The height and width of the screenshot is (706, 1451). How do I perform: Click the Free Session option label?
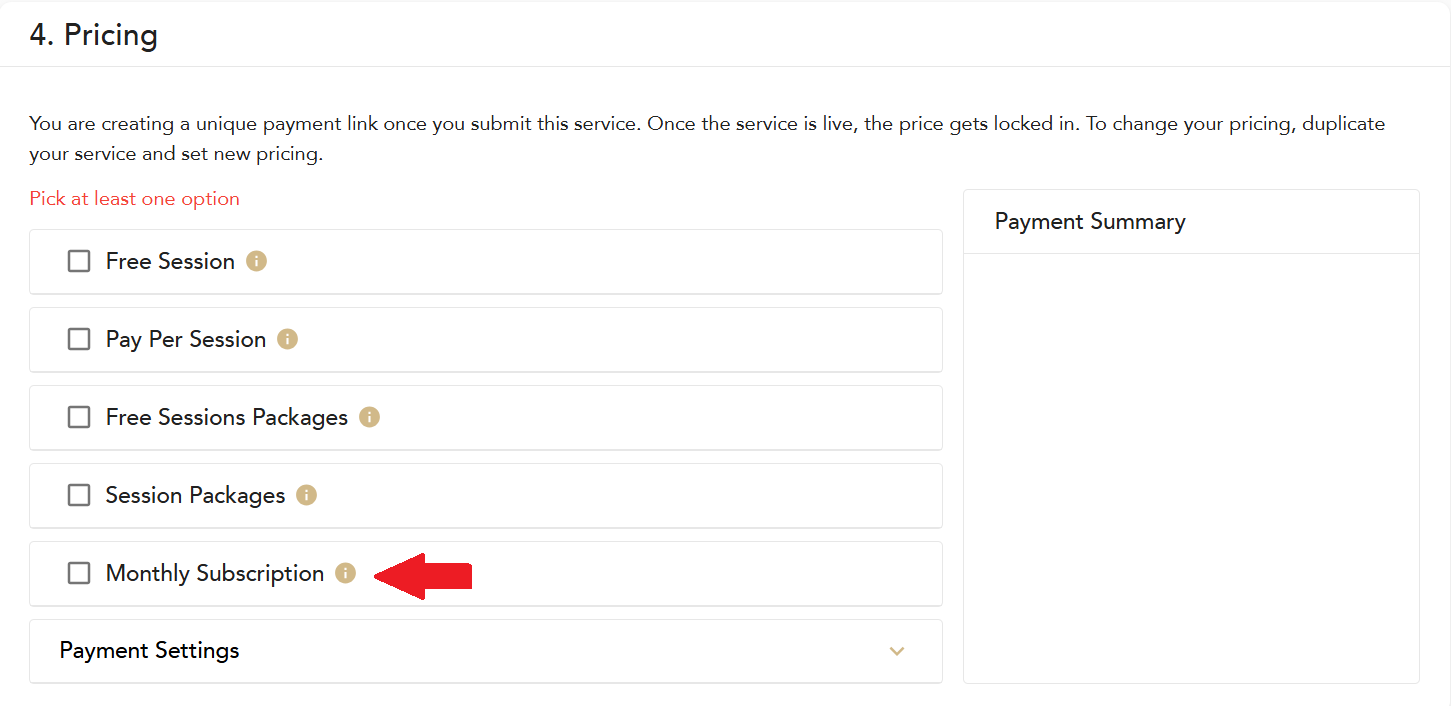[170, 262]
